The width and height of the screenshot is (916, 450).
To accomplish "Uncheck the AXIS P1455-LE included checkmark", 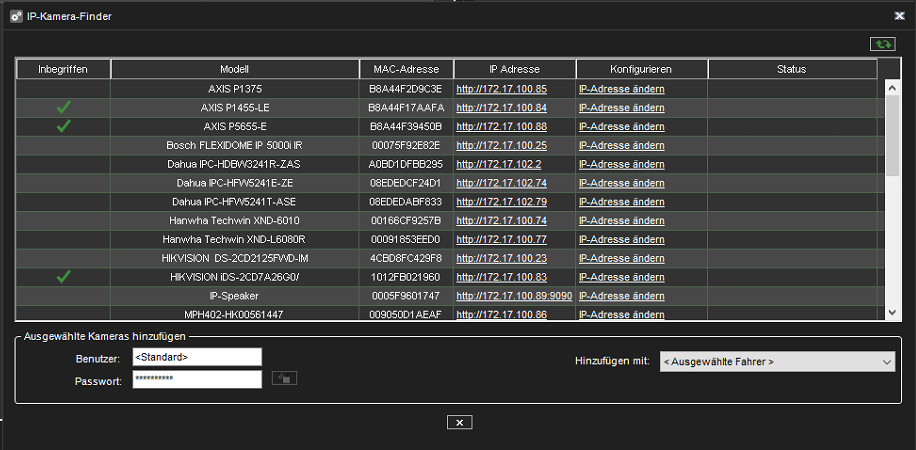I will pos(63,108).
